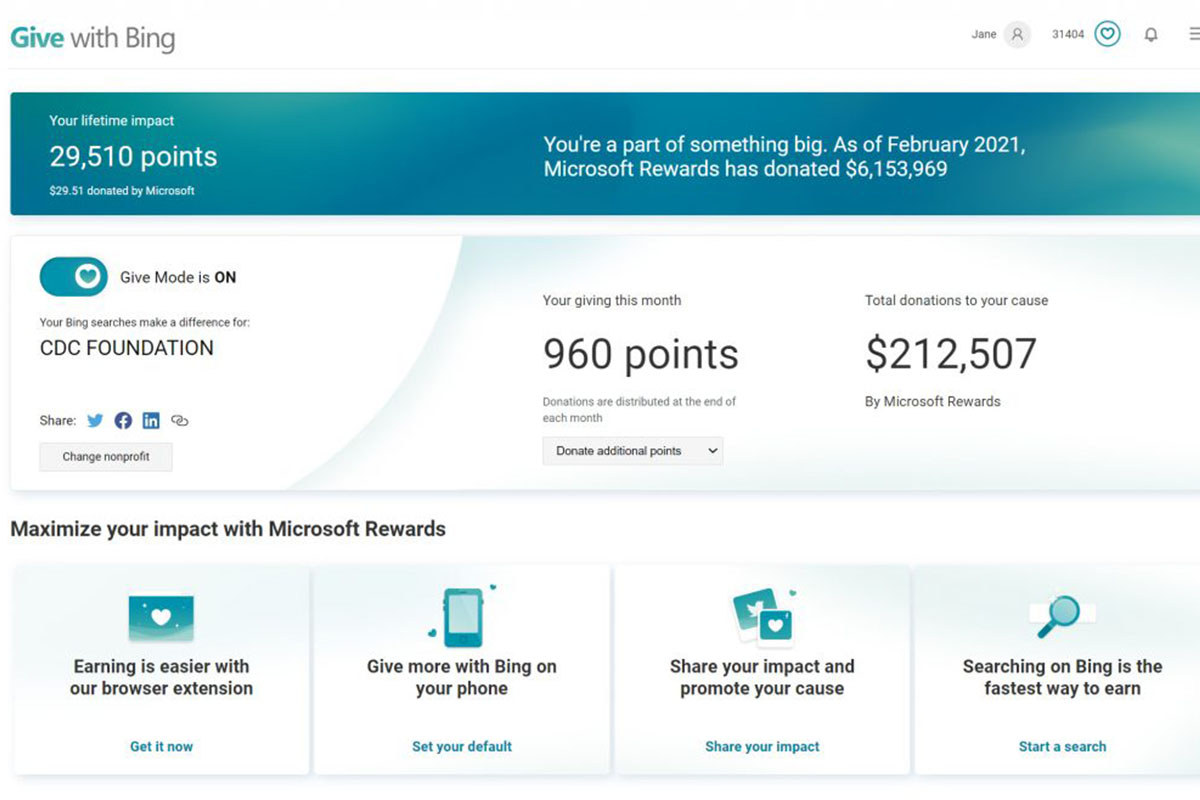Click the phone illustration icon
Image resolution: width=1200 pixels, height=800 pixels.
(462, 616)
